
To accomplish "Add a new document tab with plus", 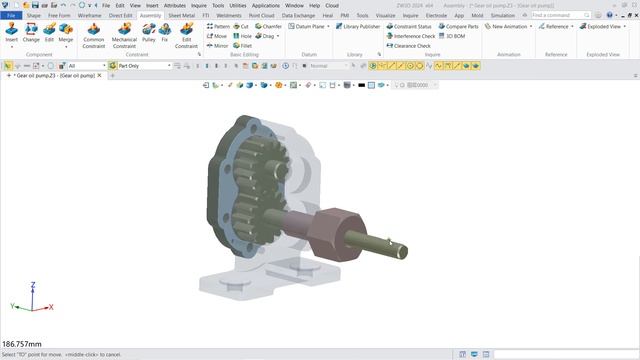I will pos(113,76).
